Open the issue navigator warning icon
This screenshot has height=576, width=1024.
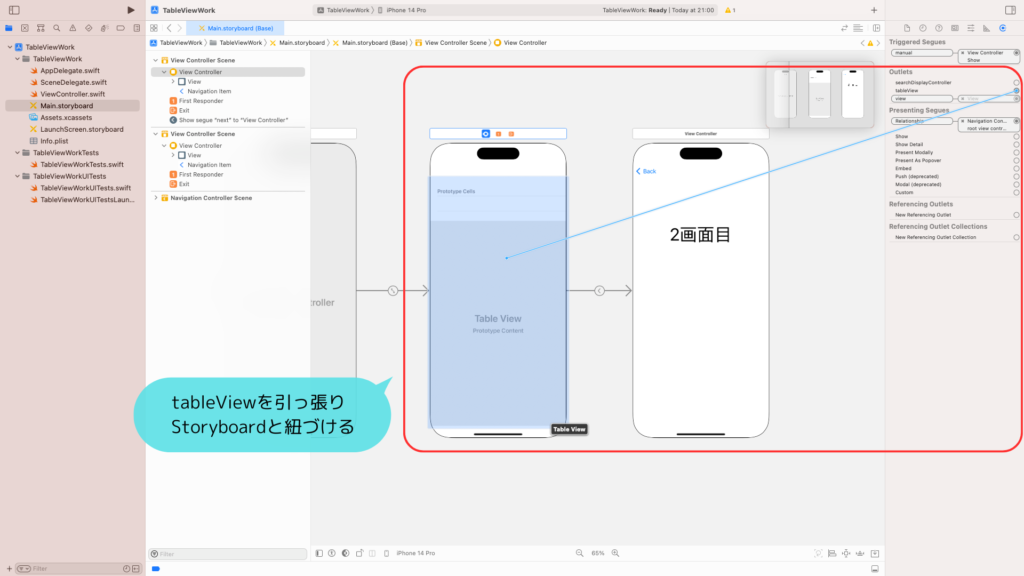72,28
